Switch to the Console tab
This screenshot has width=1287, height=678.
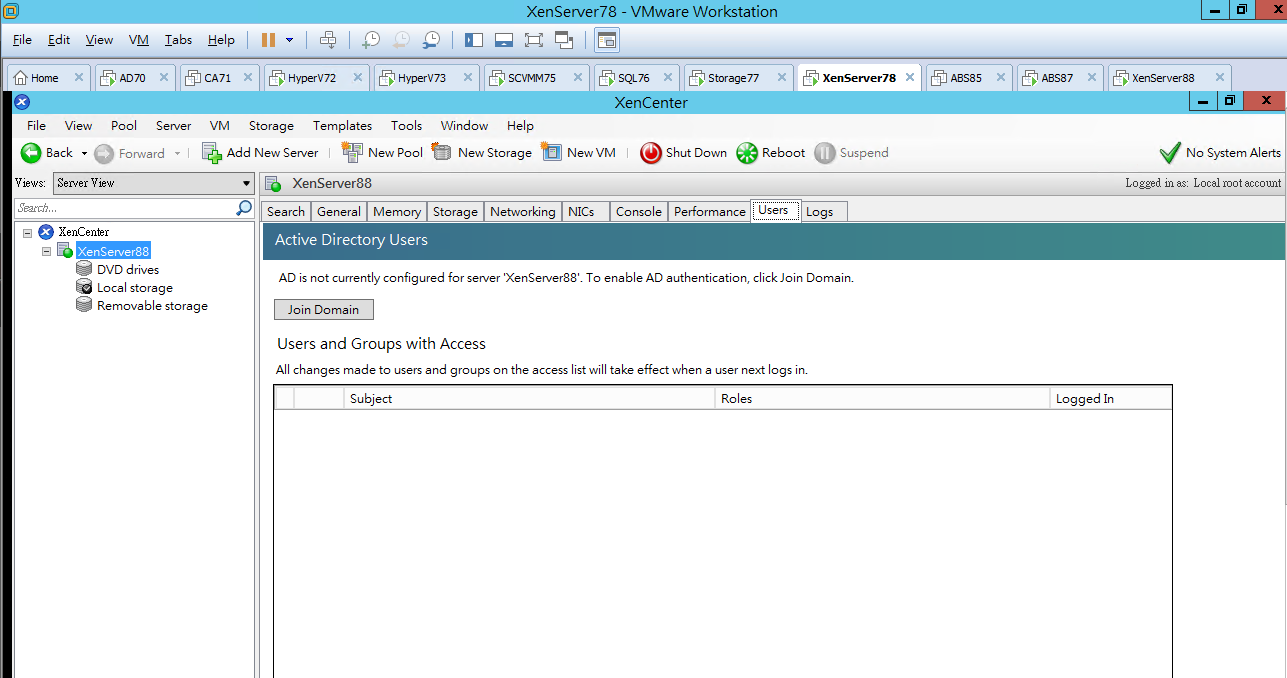pos(638,212)
